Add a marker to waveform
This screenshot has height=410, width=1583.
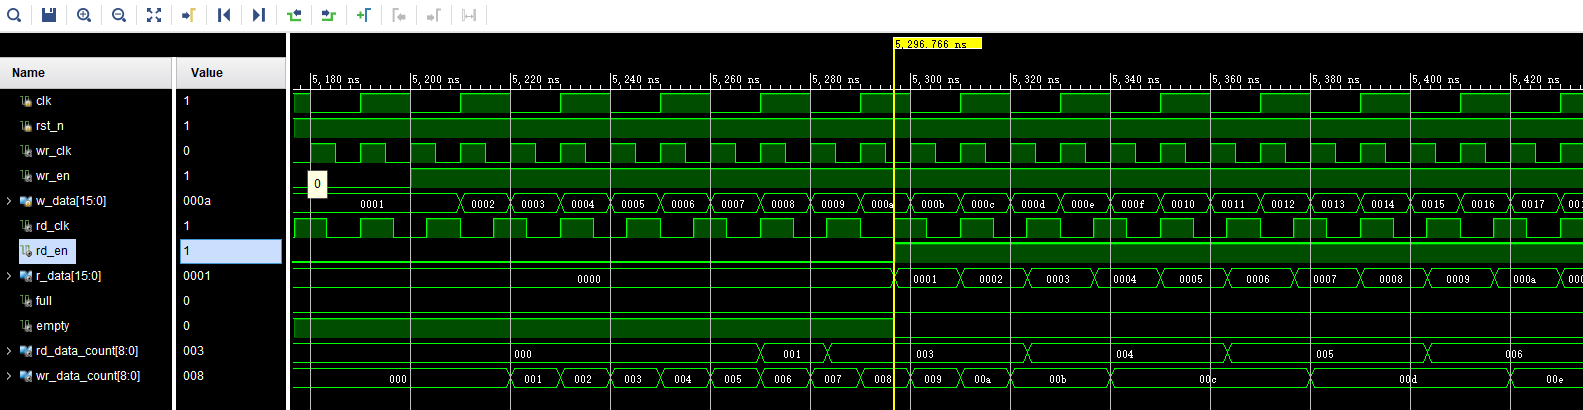pyautogui.click(x=364, y=15)
